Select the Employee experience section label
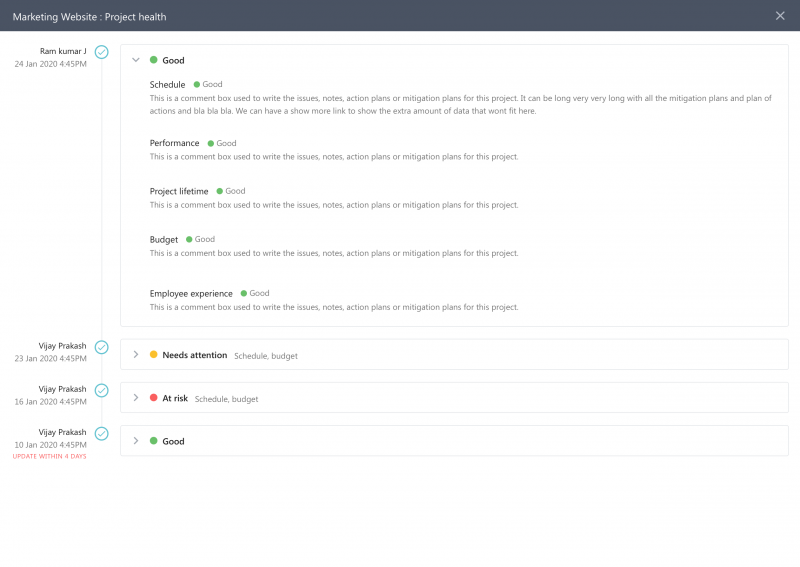This screenshot has height=567, width=800. [x=191, y=293]
